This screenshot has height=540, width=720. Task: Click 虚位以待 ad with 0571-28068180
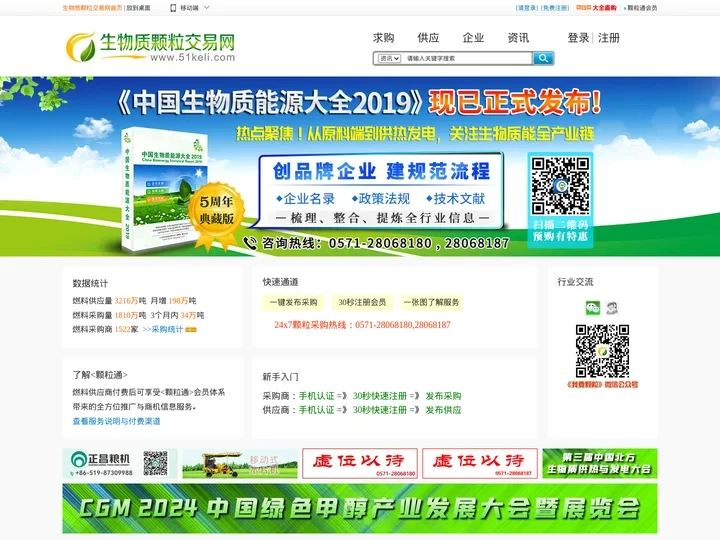click(360, 463)
